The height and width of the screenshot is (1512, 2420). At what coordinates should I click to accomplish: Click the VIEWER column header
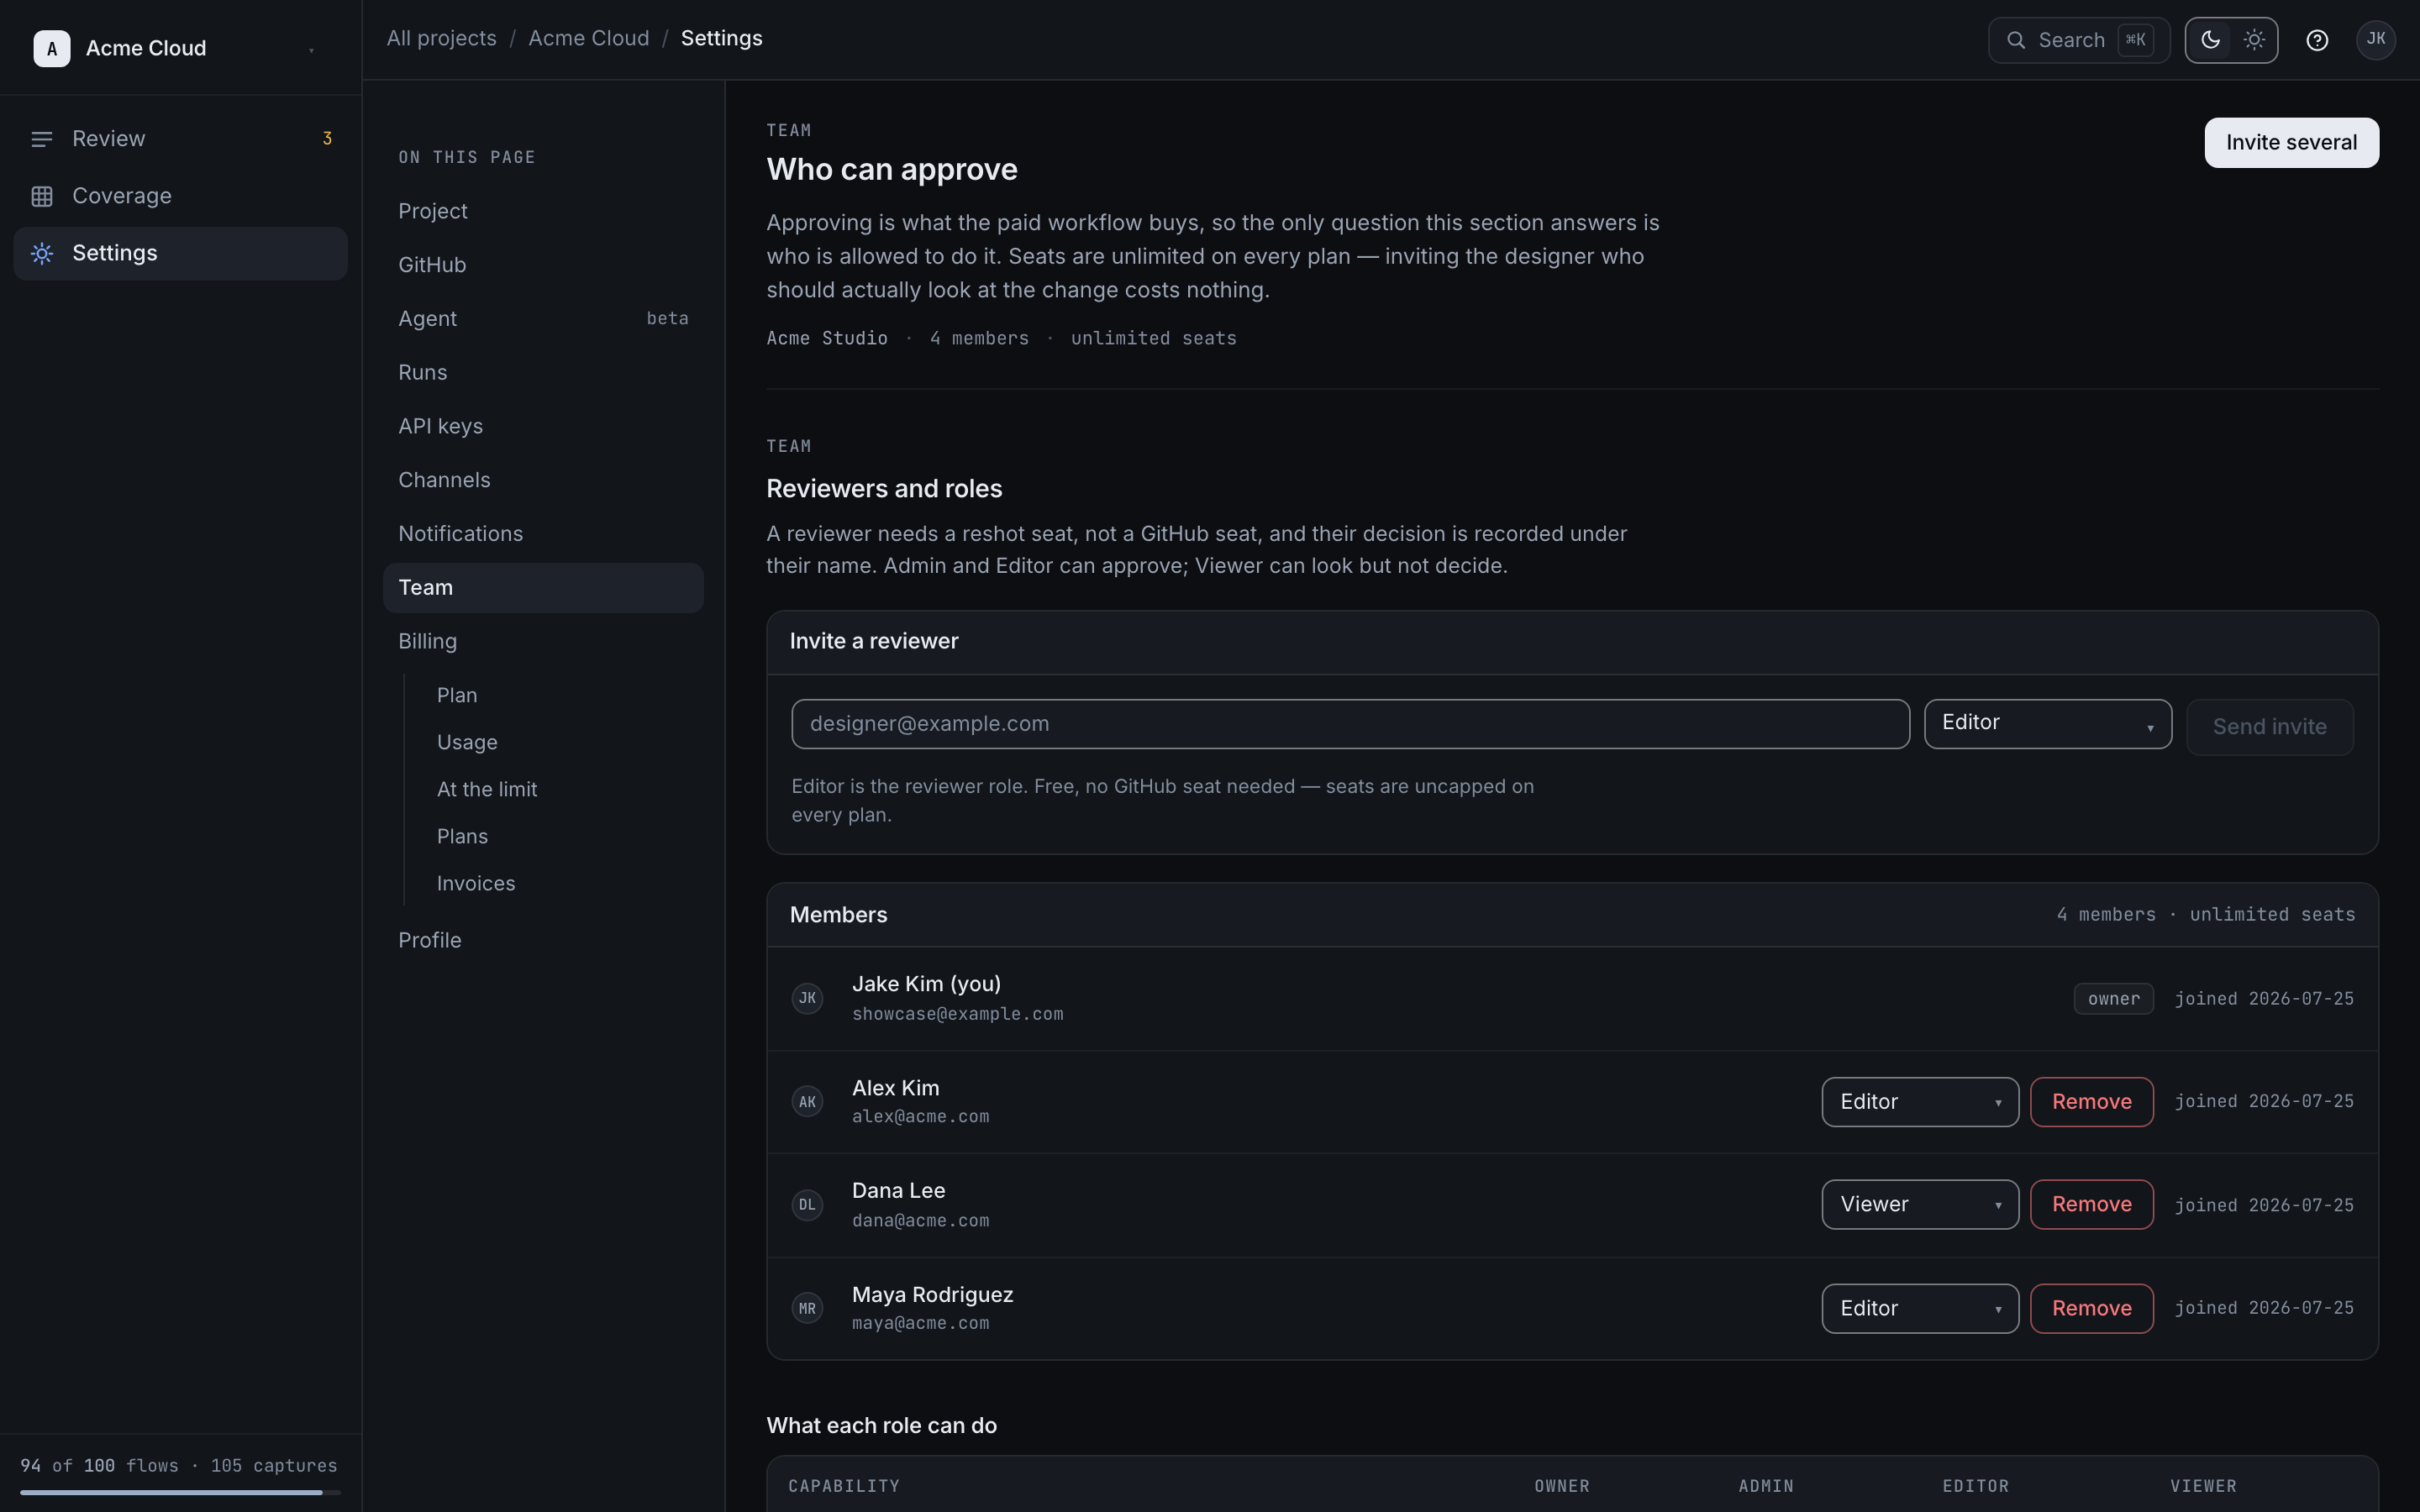click(x=2203, y=1486)
